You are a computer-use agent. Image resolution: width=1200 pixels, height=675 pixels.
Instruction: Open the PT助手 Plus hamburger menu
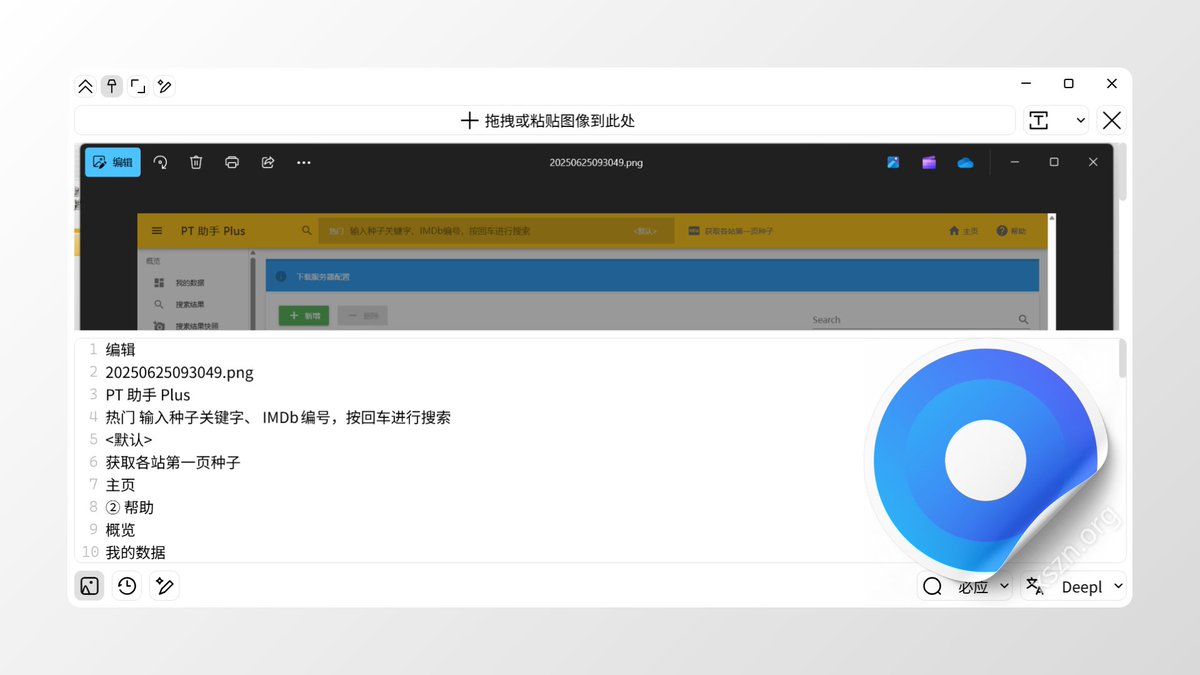pos(156,230)
